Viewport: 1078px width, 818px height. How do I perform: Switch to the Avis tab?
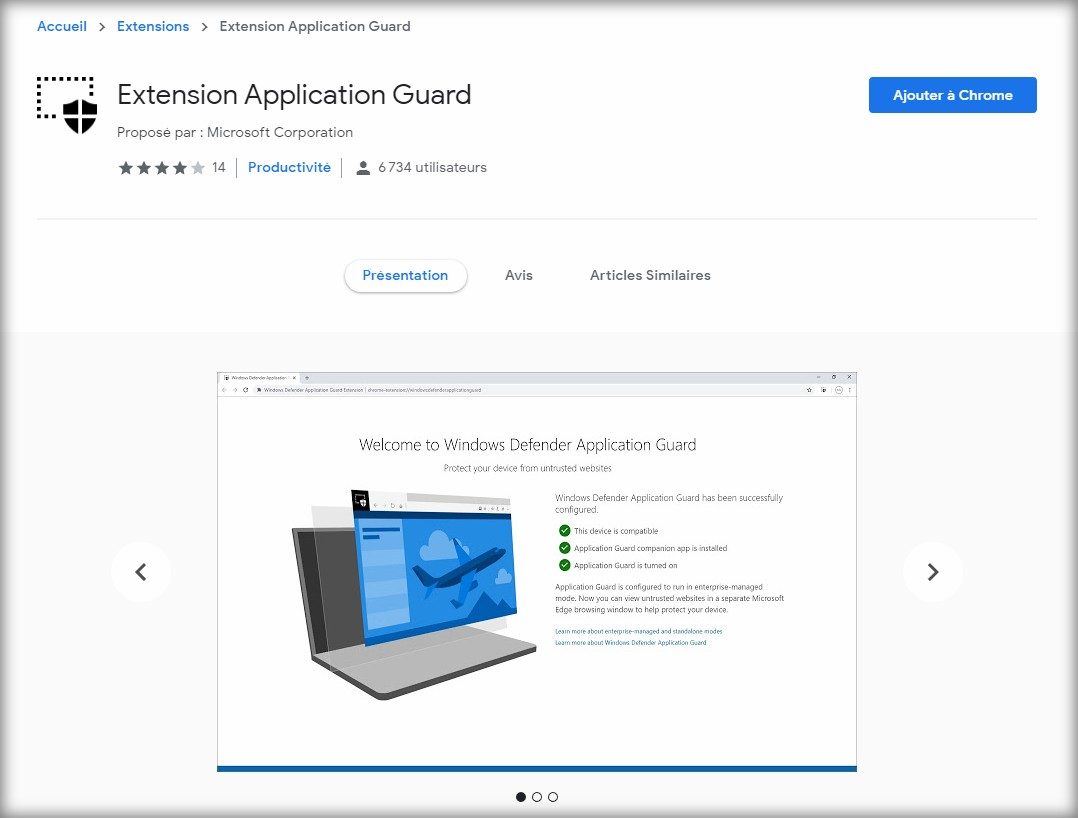point(518,276)
